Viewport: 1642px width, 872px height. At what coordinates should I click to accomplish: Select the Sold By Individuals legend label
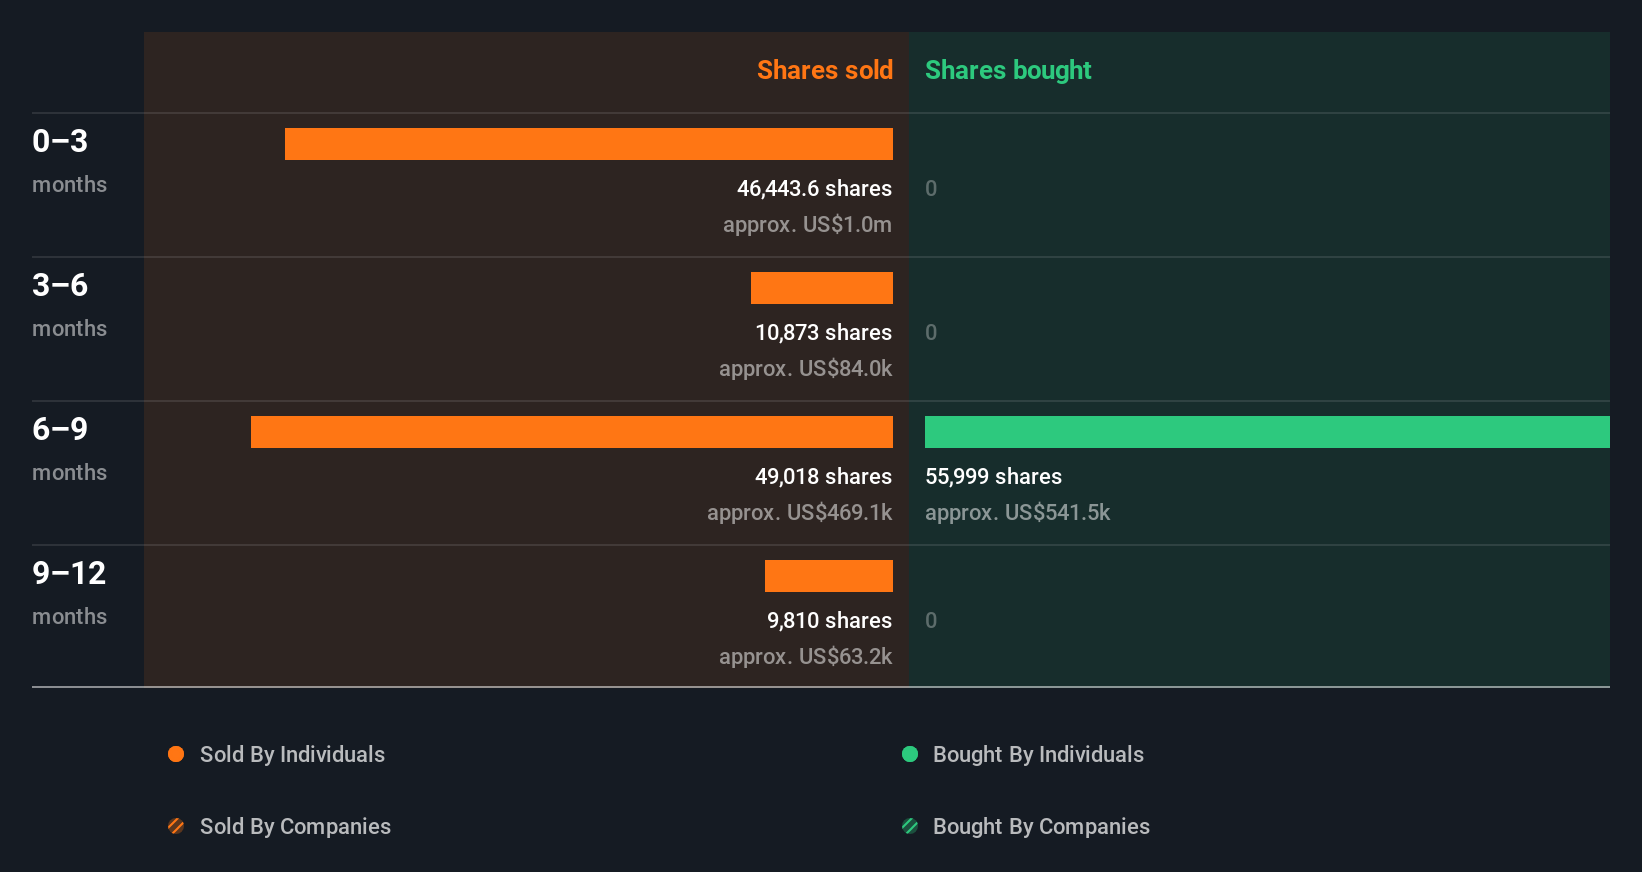292,755
